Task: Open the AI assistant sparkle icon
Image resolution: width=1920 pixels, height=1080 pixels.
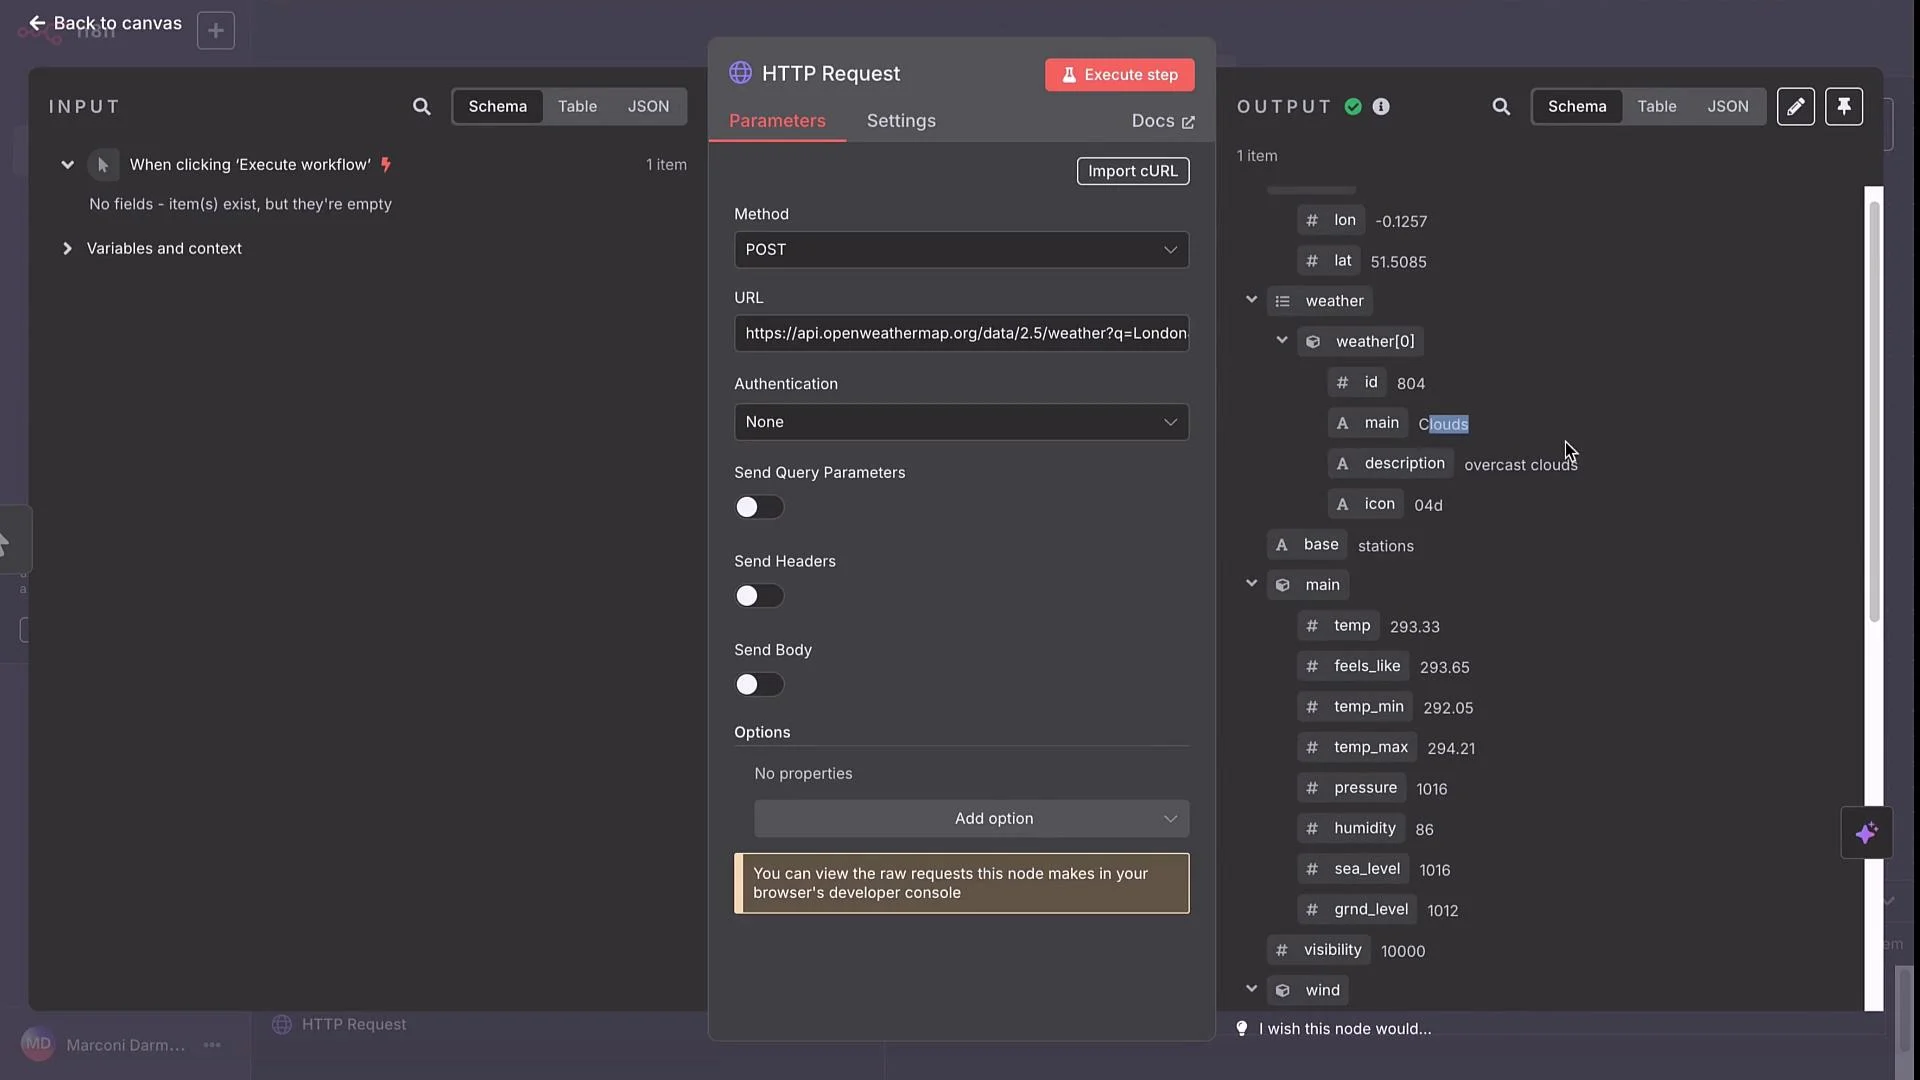Action: pos(1866,833)
